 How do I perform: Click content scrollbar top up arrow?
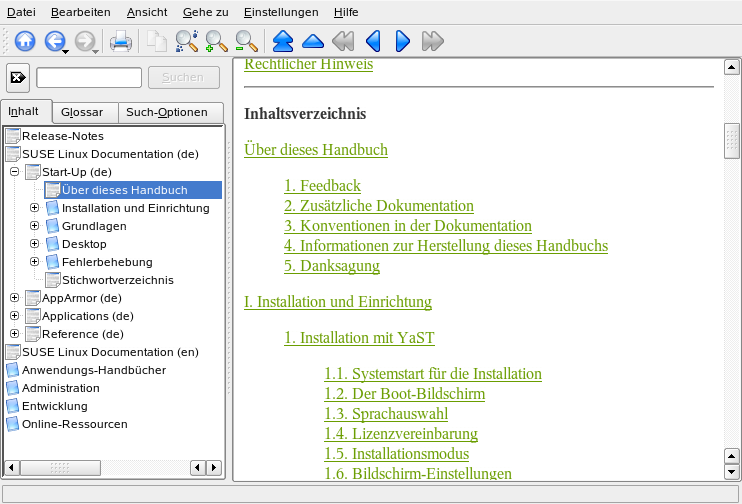pos(732,67)
